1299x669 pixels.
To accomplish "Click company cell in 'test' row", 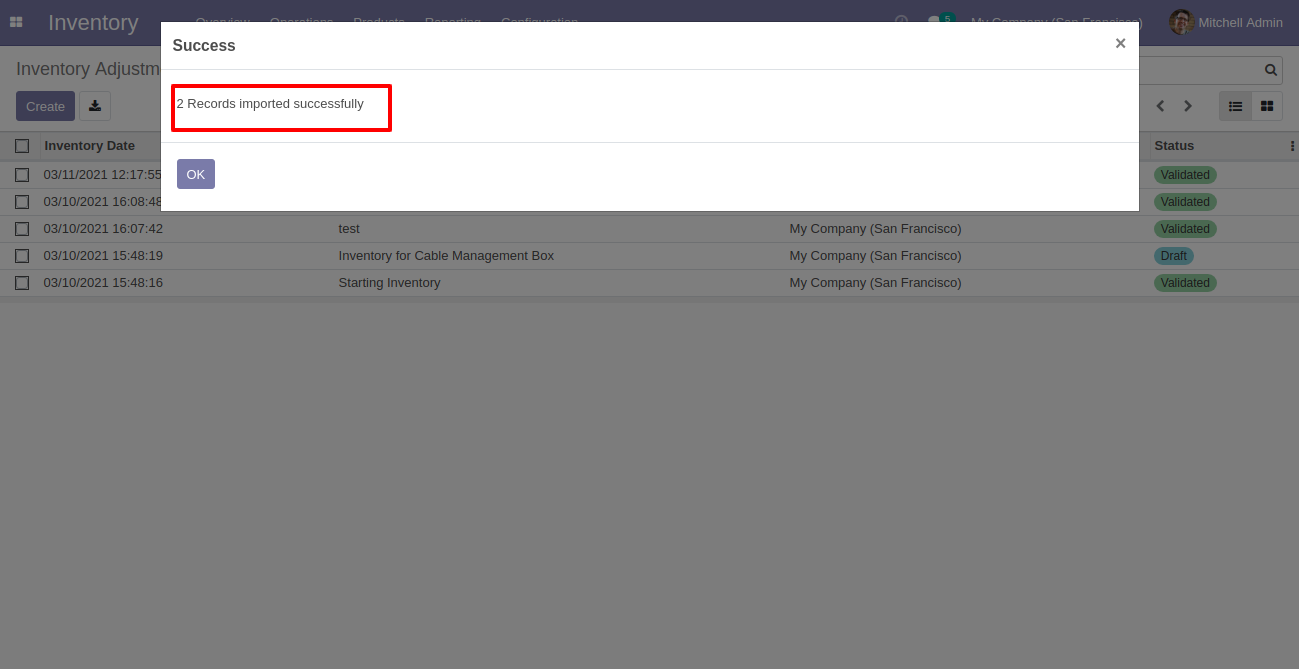I will tap(875, 229).
